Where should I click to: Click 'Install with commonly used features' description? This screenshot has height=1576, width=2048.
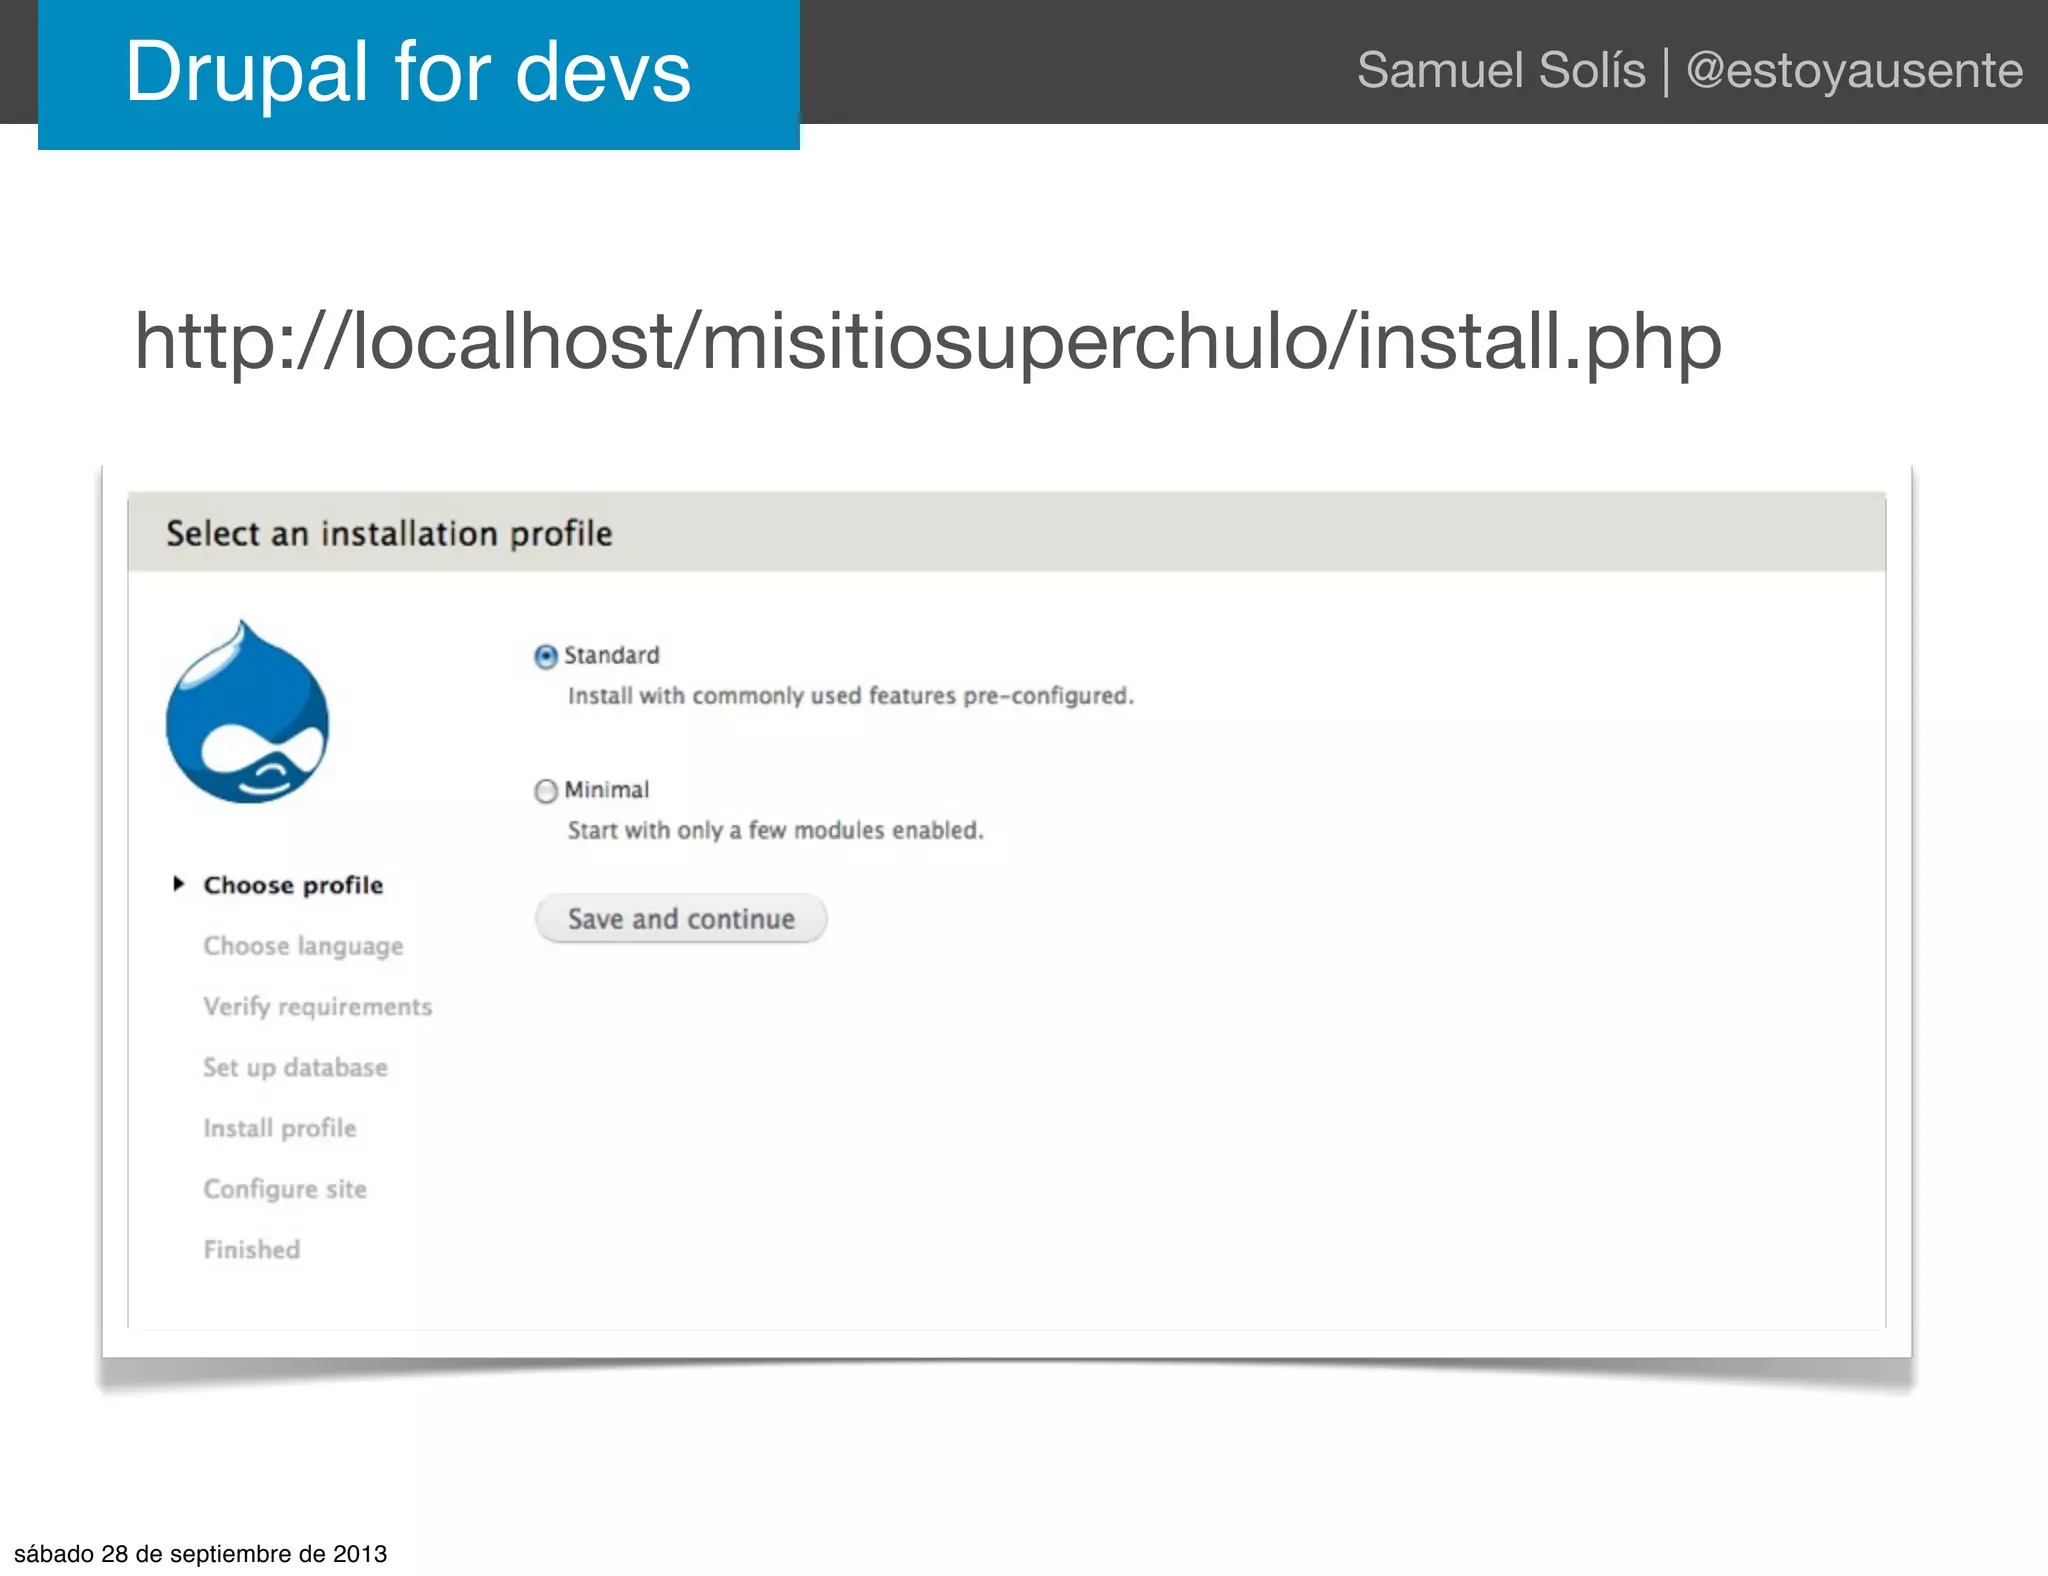coord(851,696)
